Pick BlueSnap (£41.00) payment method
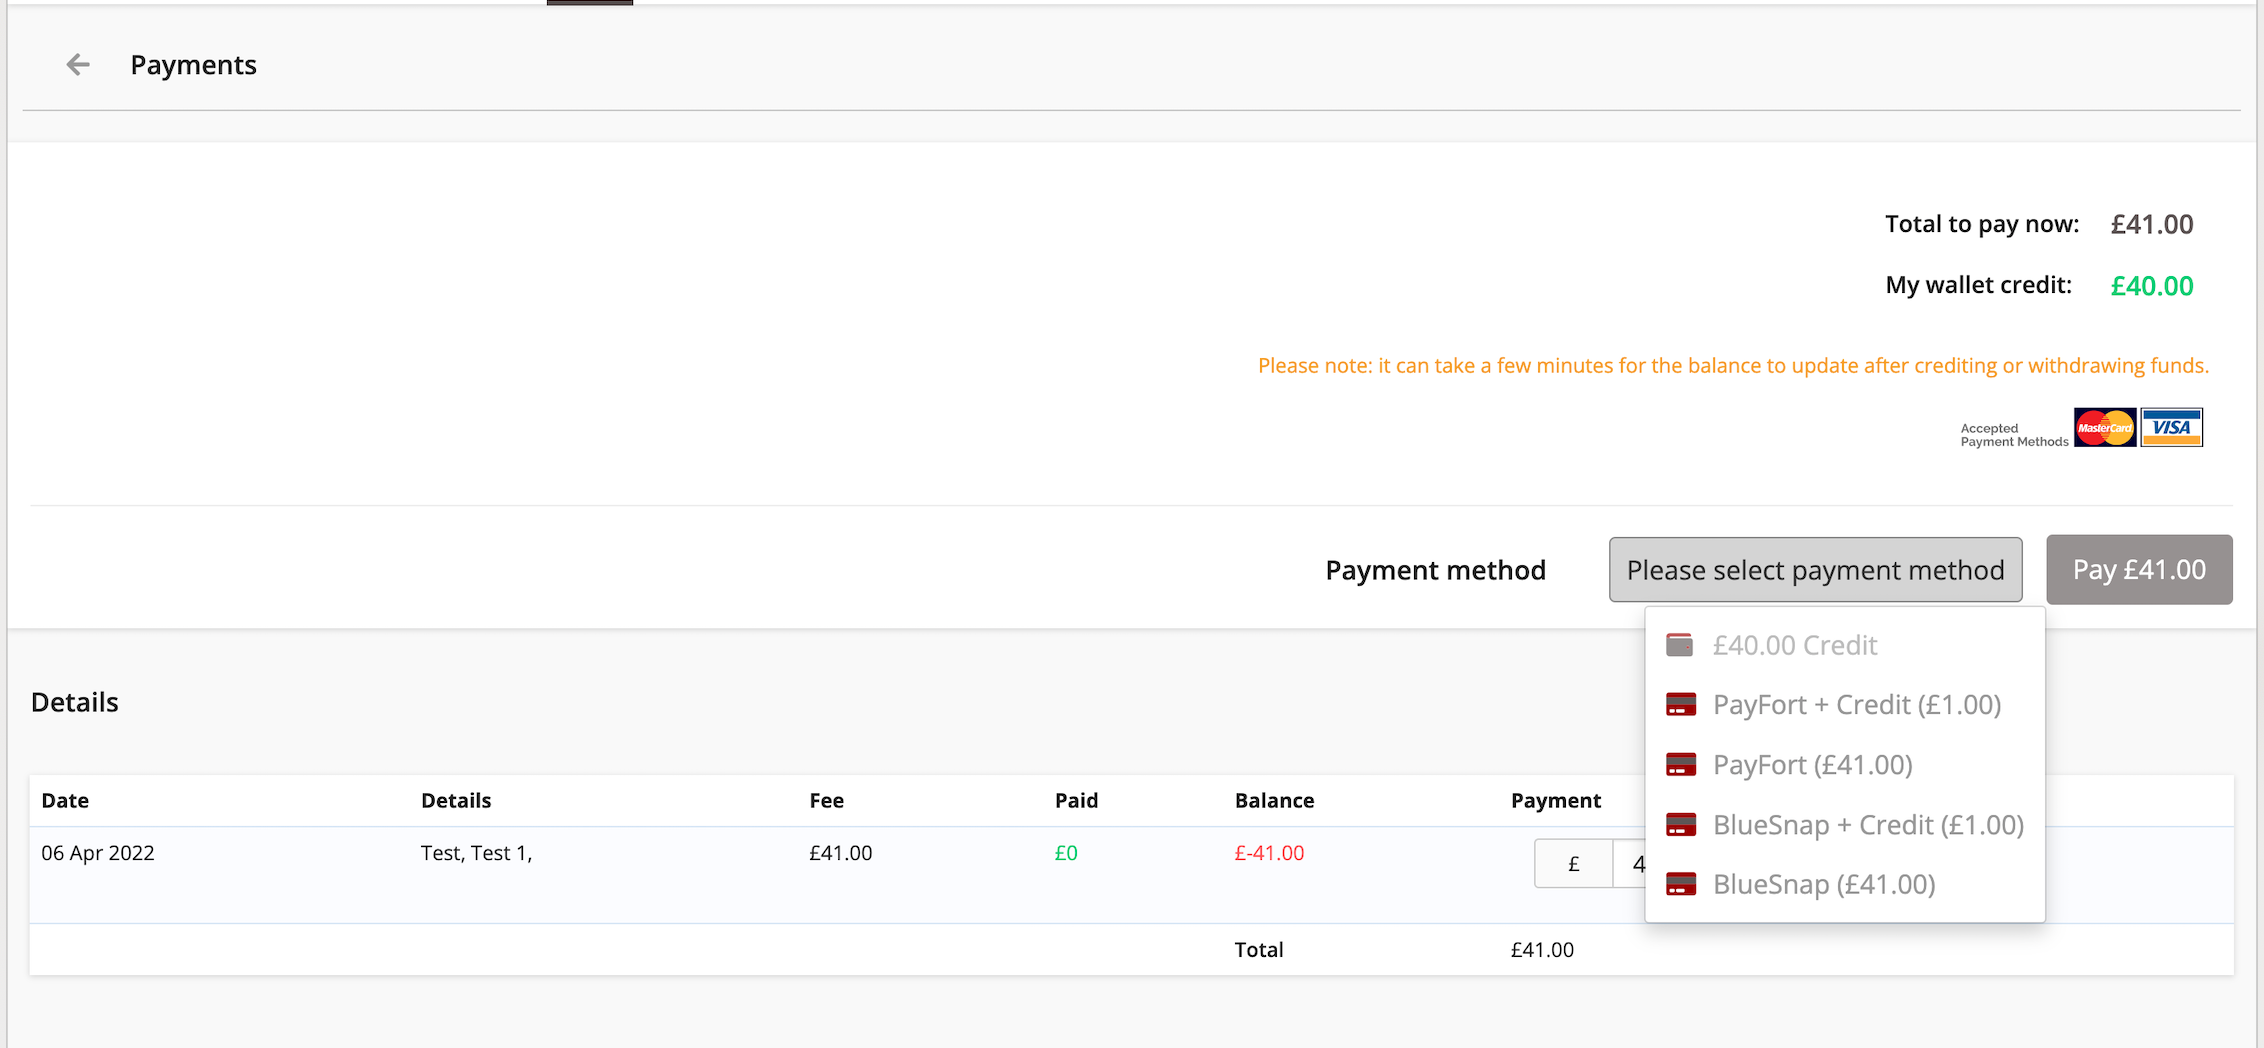This screenshot has height=1048, width=2264. click(1824, 885)
